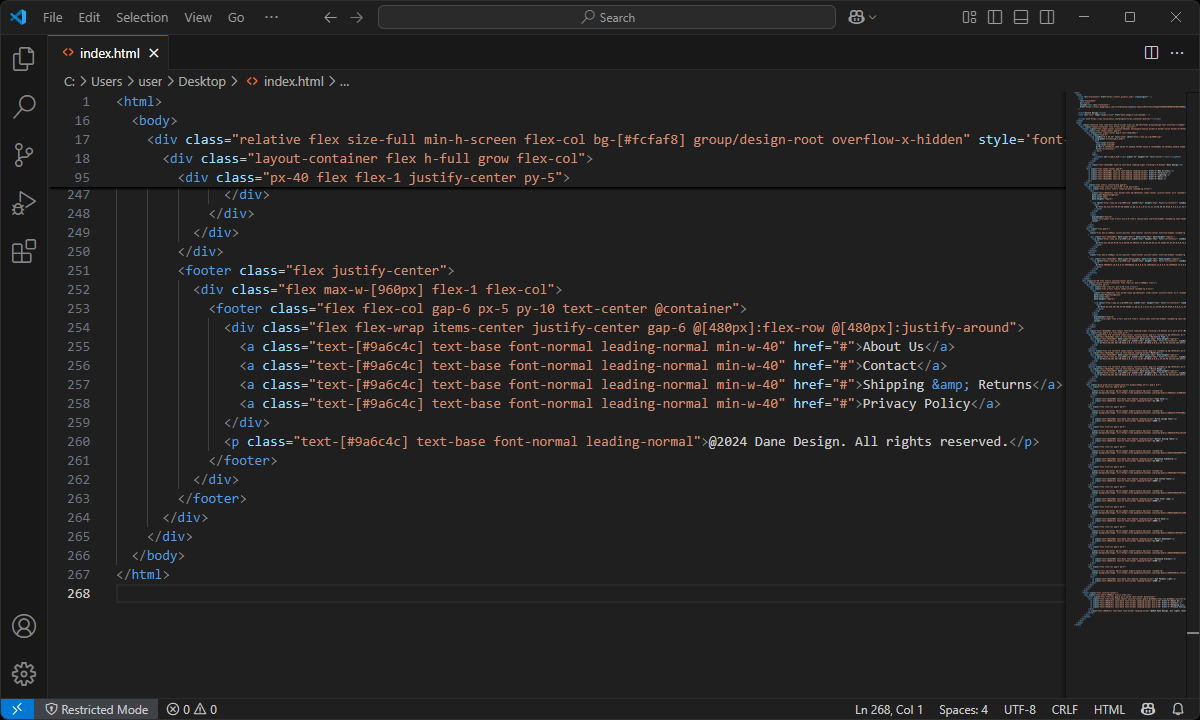Click the title bar Search field
Viewport: 1200px width, 720px height.
607,17
